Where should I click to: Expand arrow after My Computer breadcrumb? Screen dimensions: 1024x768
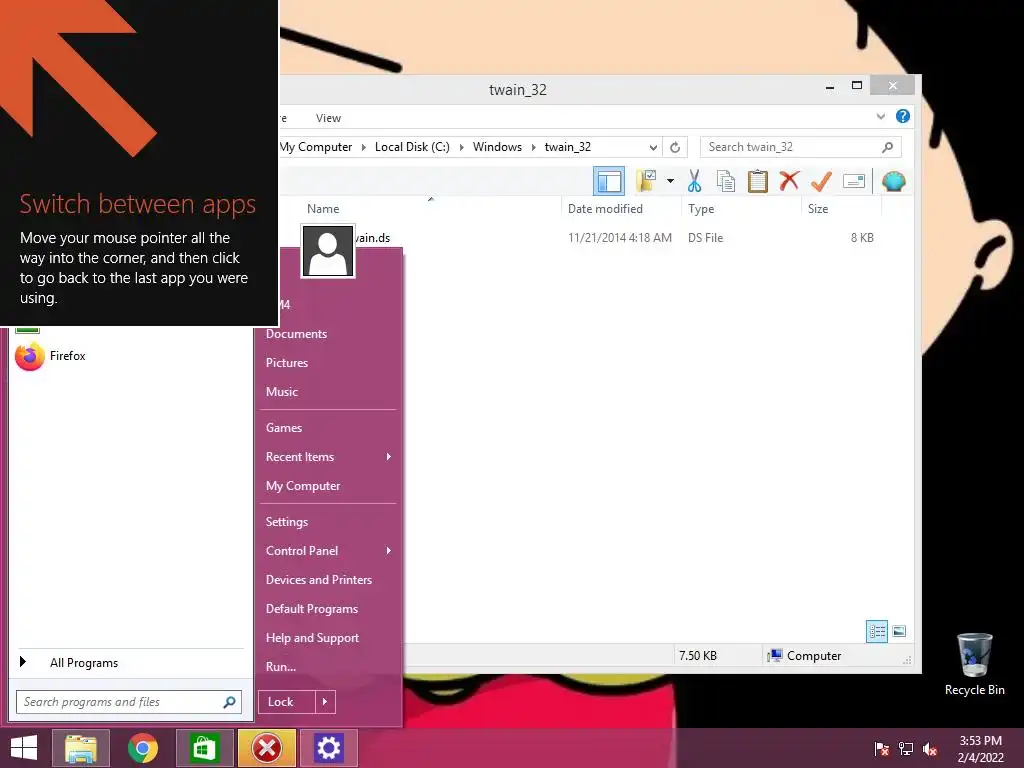(363, 148)
